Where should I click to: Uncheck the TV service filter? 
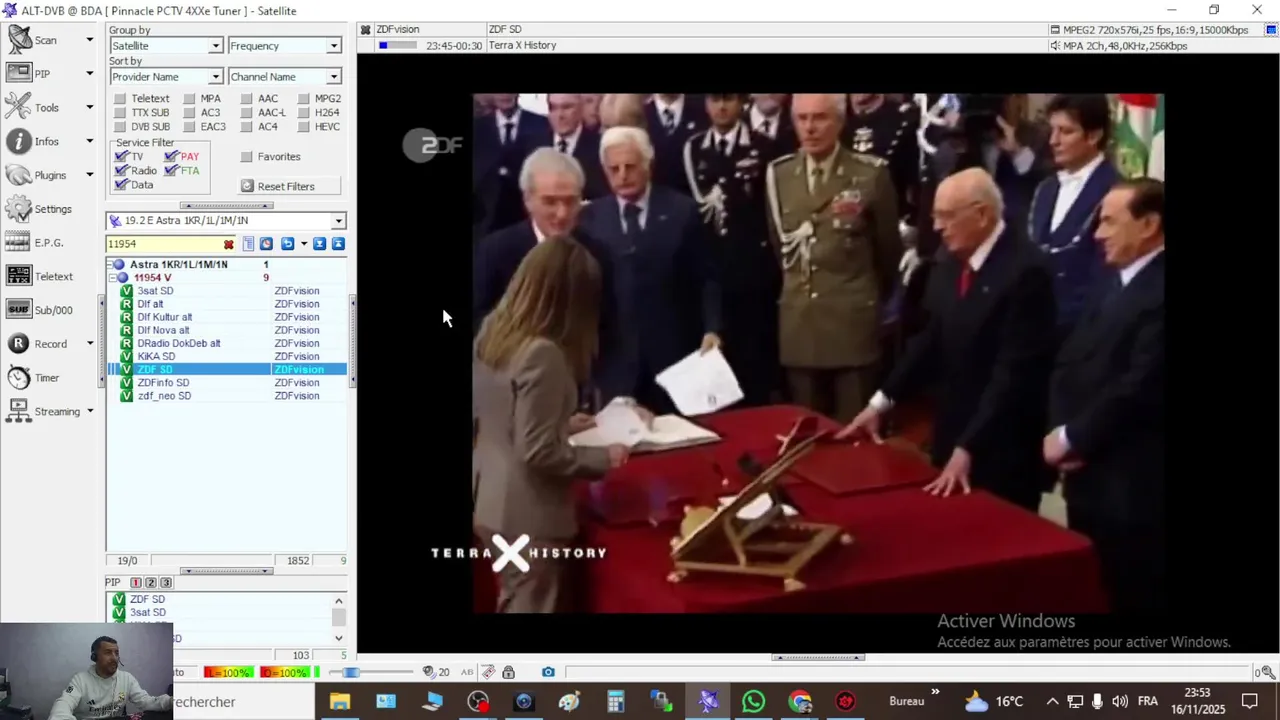121,157
